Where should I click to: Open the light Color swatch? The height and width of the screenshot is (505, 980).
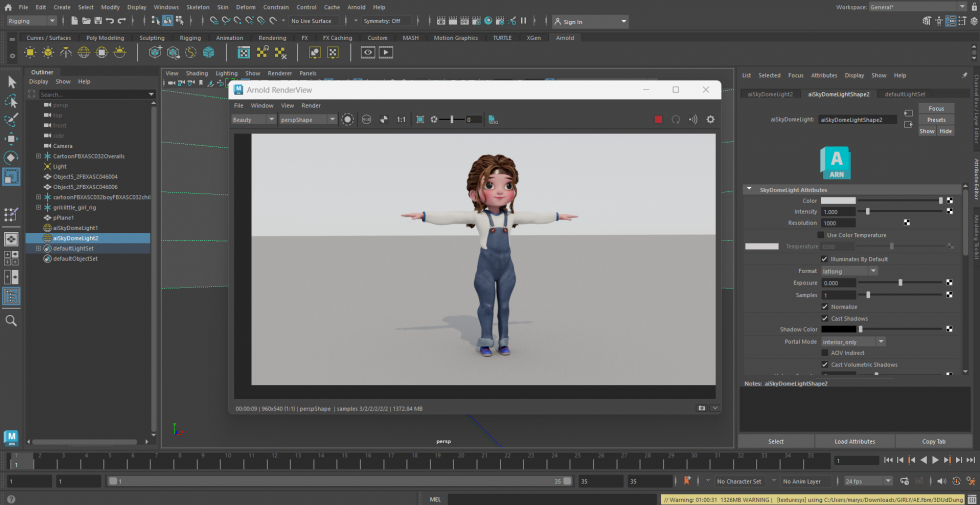(838, 201)
